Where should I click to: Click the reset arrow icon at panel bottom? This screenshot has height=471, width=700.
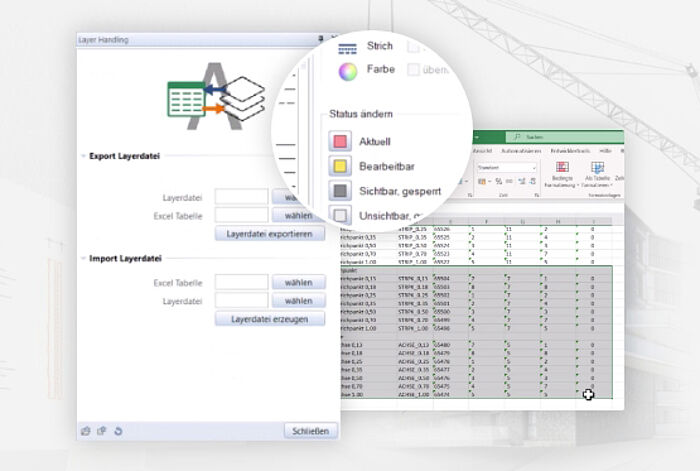(x=118, y=431)
